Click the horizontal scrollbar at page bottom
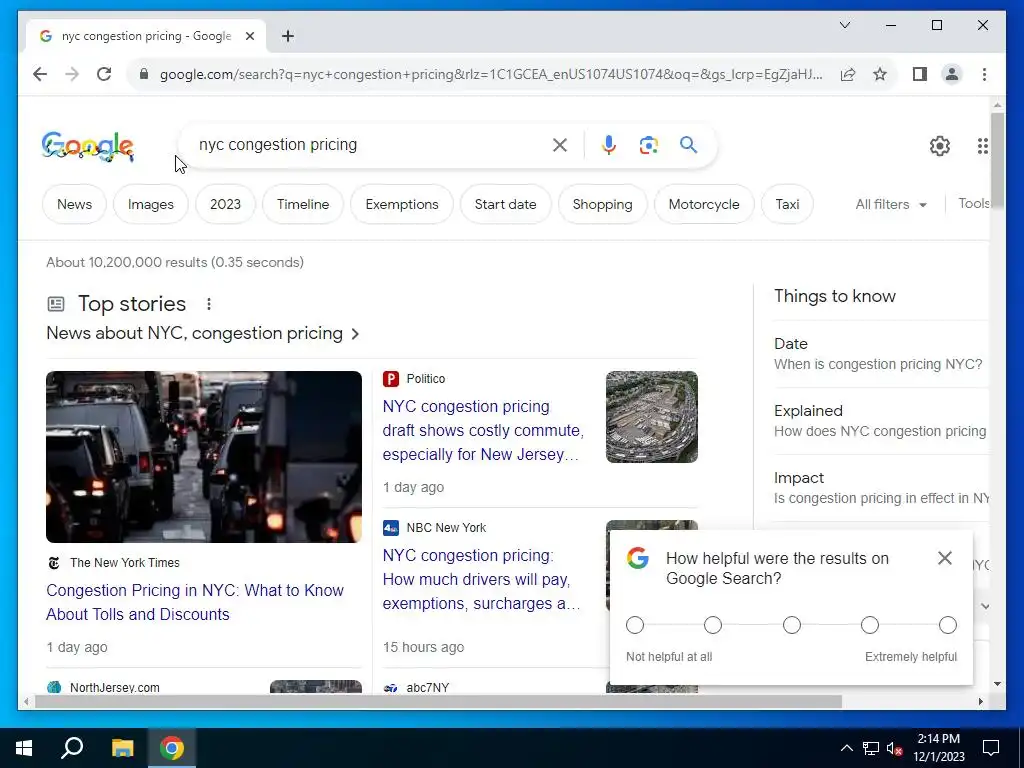This screenshot has width=1024, height=768. (438, 701)
